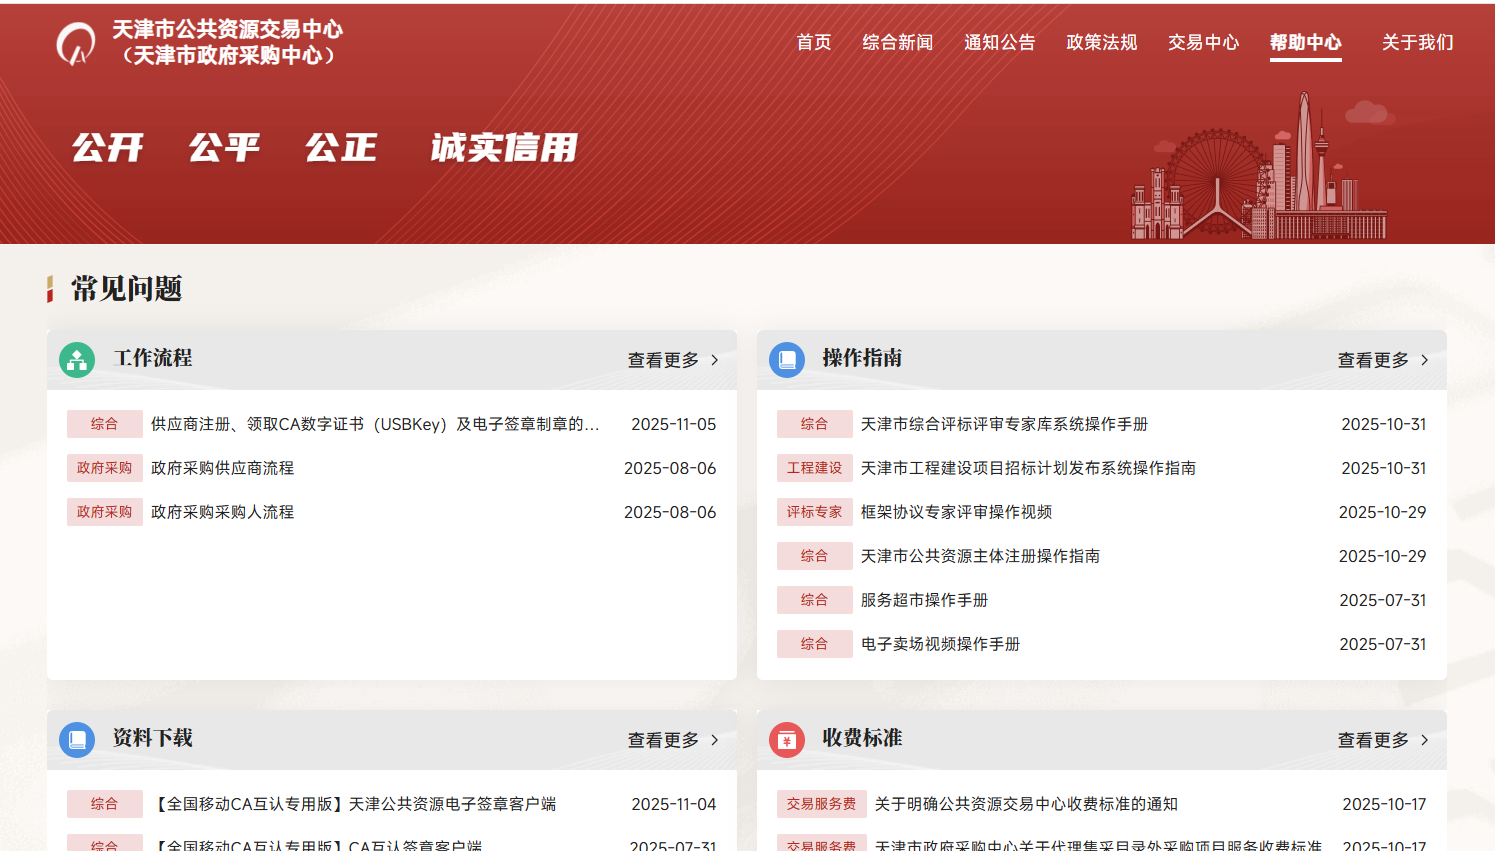
Task: Click the 政府采购 tag on 供应商流程 entry
Action: [x=104, y=467]
